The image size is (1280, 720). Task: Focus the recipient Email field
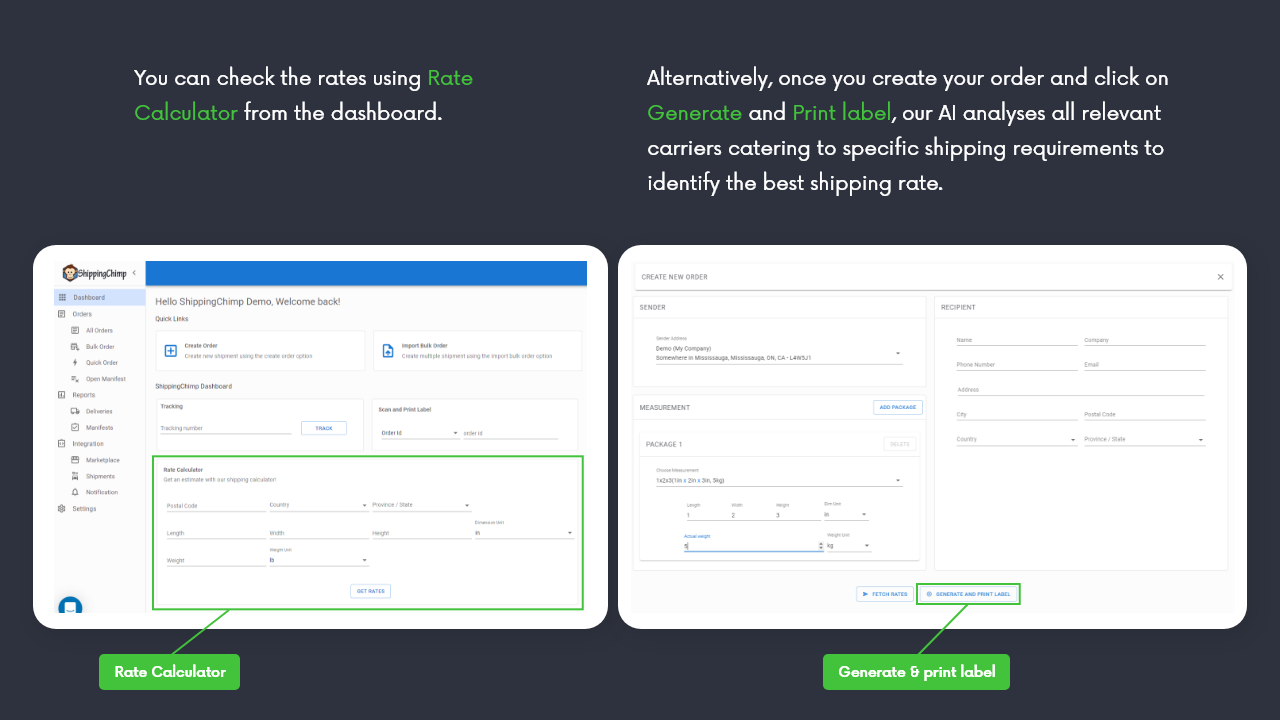tap(1144, 365)
